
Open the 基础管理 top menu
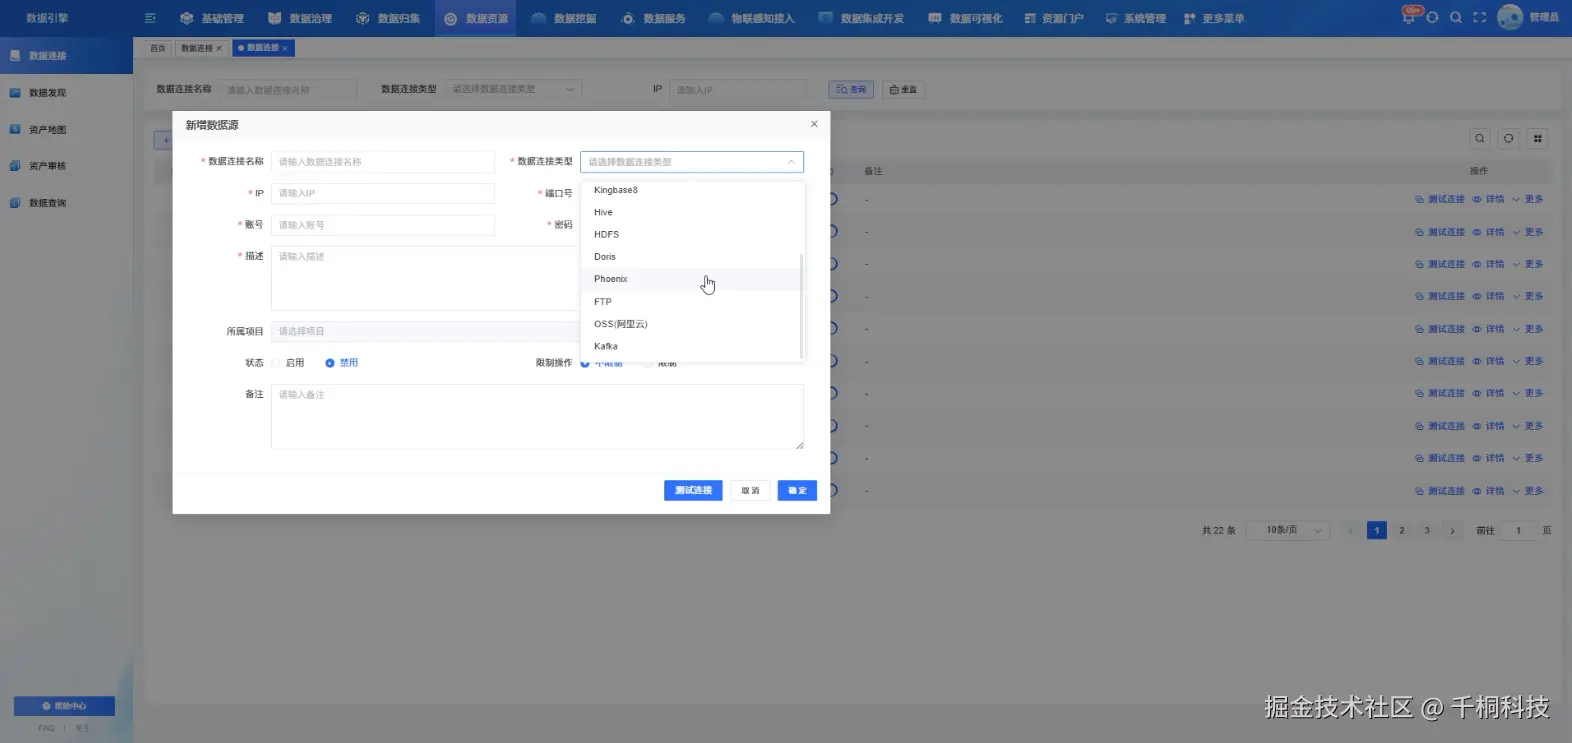pyautogui.click(x=212, y=18)
